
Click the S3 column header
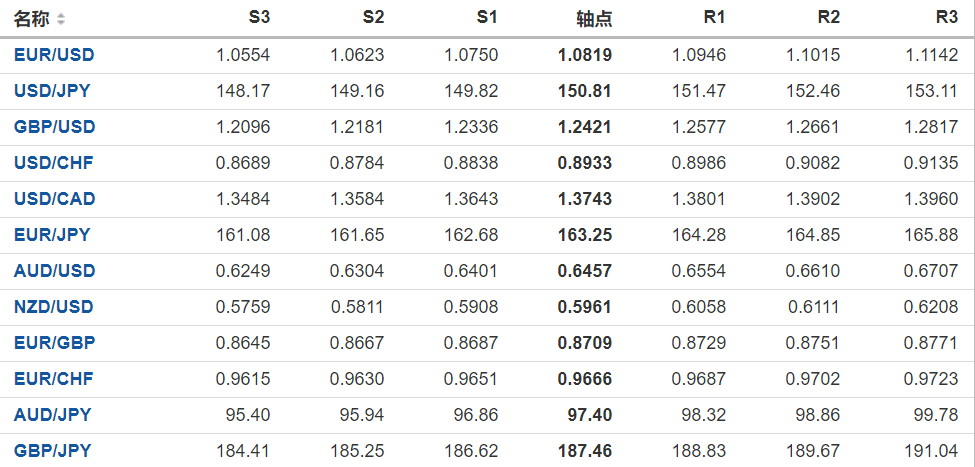pos(258,18)
